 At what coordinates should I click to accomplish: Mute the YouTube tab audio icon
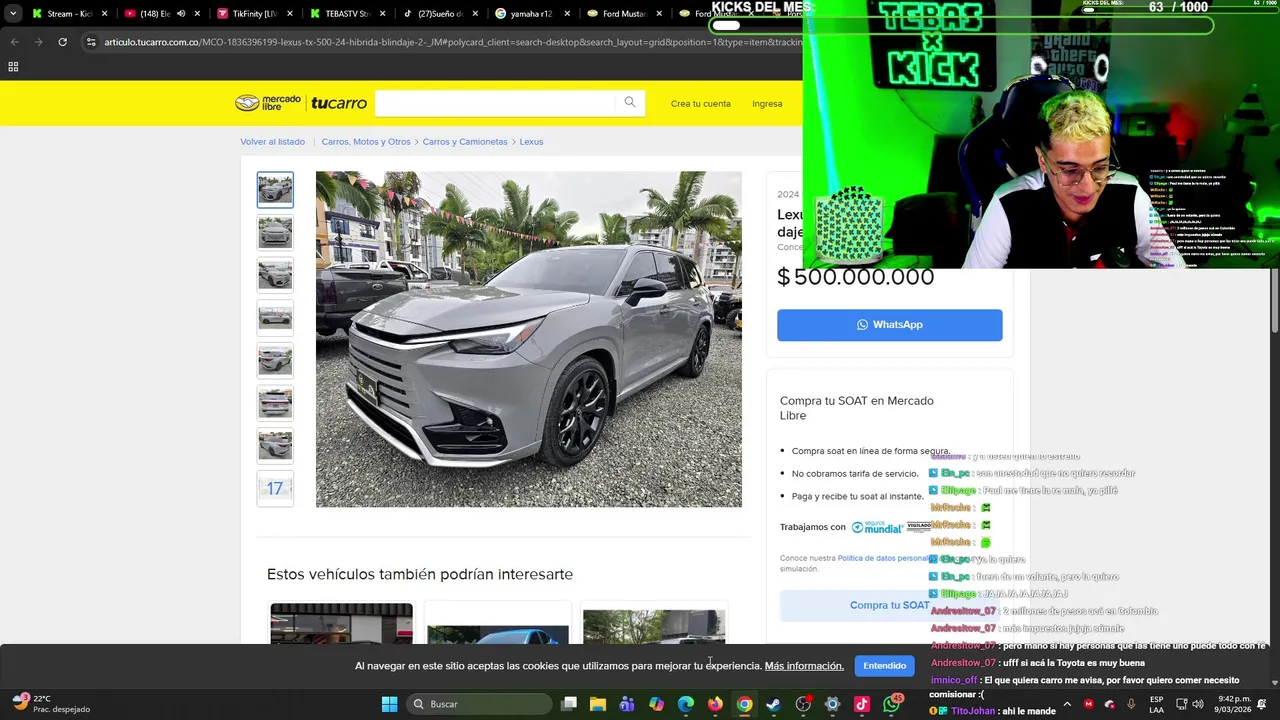[181, 14]
